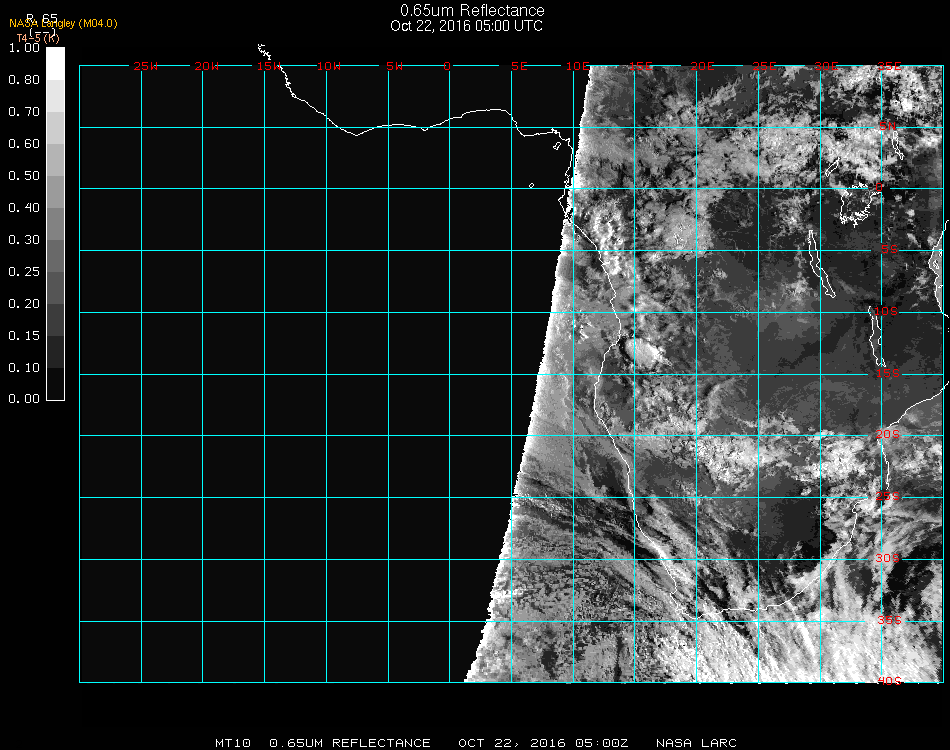This screenshot has height=750, width=950.
Task: Click the 'NASA LARC' footer text
Action: pyautogui.click(x=696, y=743)
